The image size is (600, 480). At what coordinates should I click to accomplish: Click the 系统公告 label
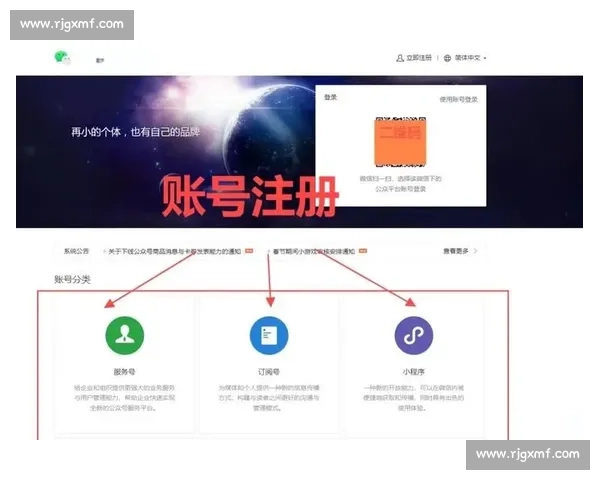pos(76,251)
